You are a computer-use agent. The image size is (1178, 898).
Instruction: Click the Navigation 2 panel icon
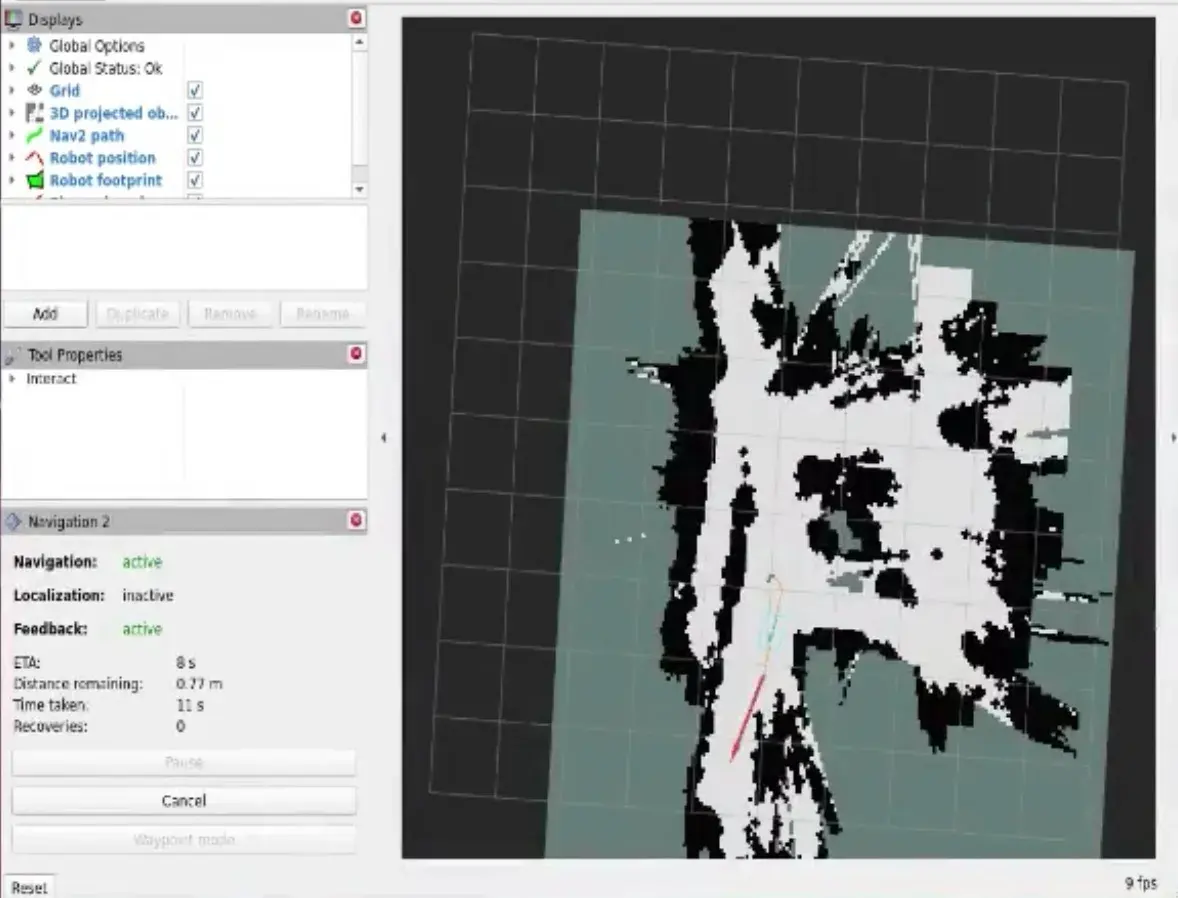[x=13, y=521]
